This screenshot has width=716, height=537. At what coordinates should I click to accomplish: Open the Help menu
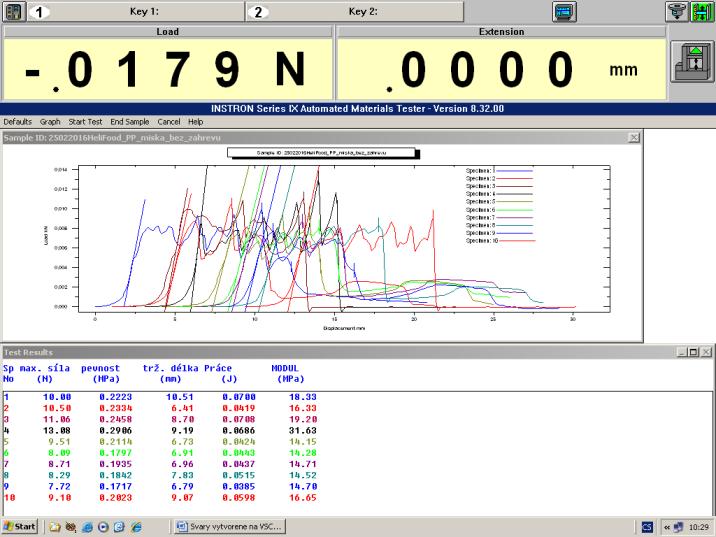pyautogui.click(x=195, y=121)
